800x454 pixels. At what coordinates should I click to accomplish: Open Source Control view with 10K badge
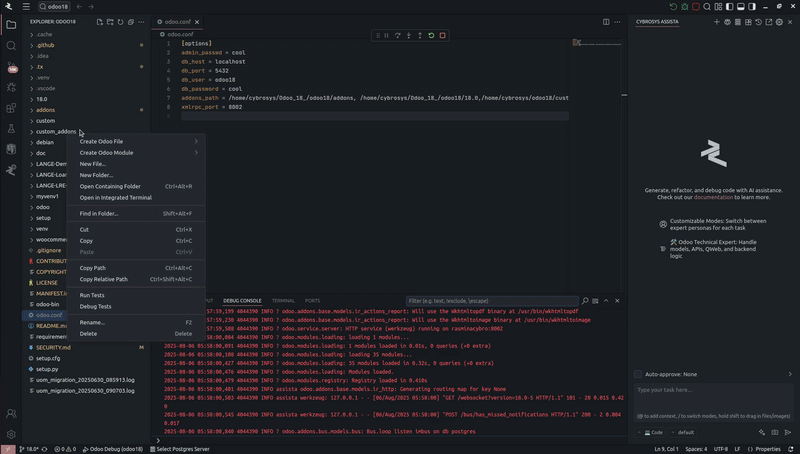coord(12,67)
